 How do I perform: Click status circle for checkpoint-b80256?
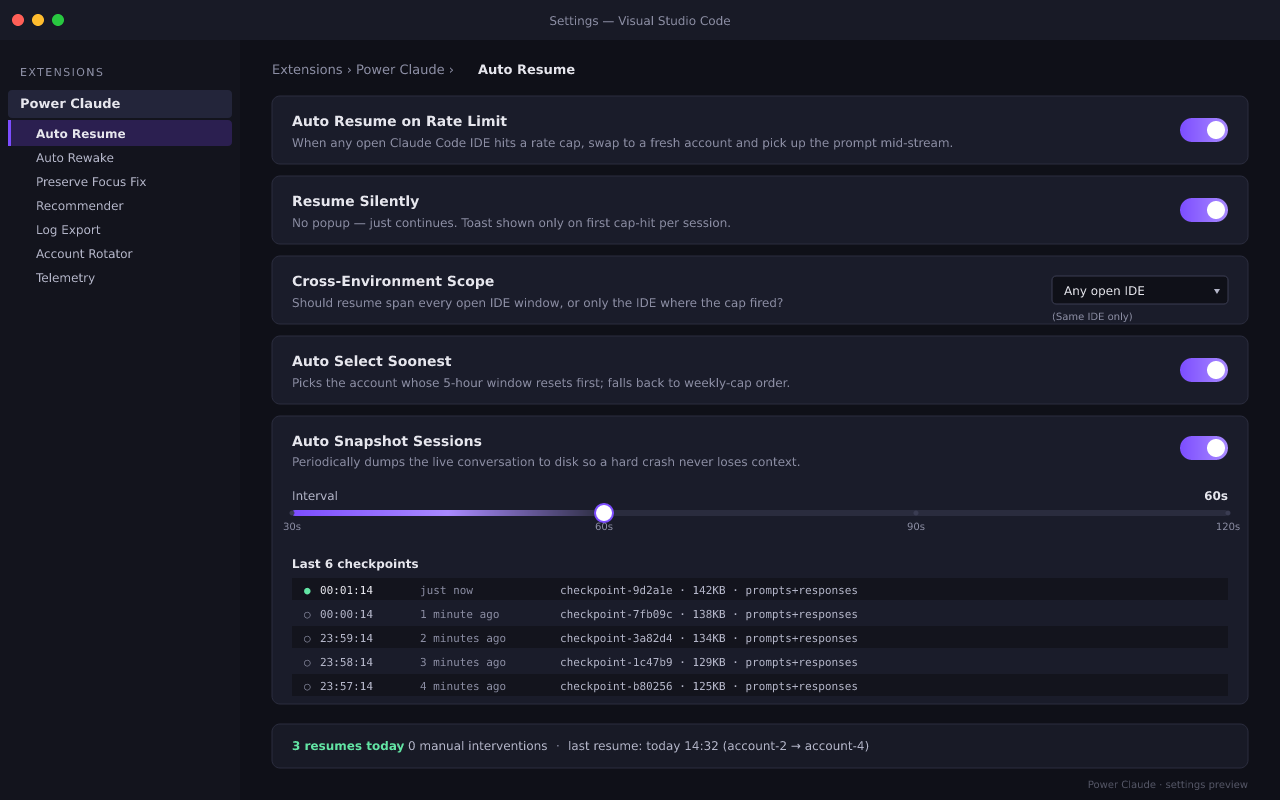pyautogui.click(x=307, y=686)
